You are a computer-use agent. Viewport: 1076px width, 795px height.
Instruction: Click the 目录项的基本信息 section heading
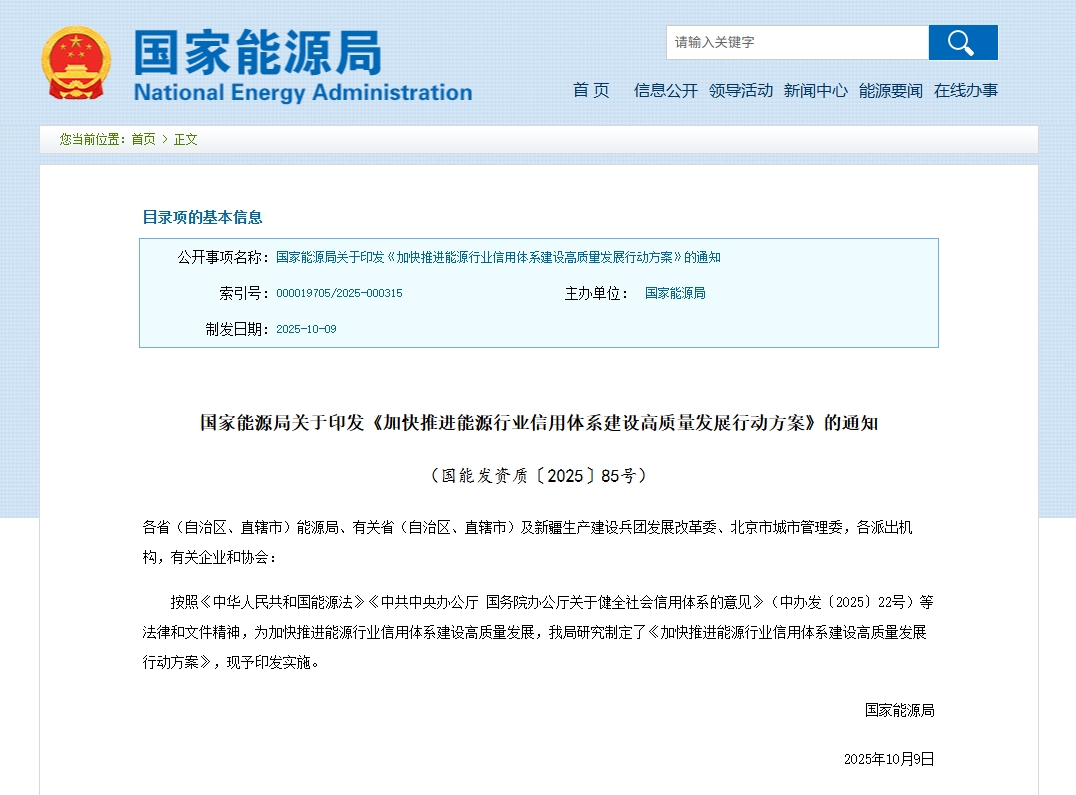point(202,217)
